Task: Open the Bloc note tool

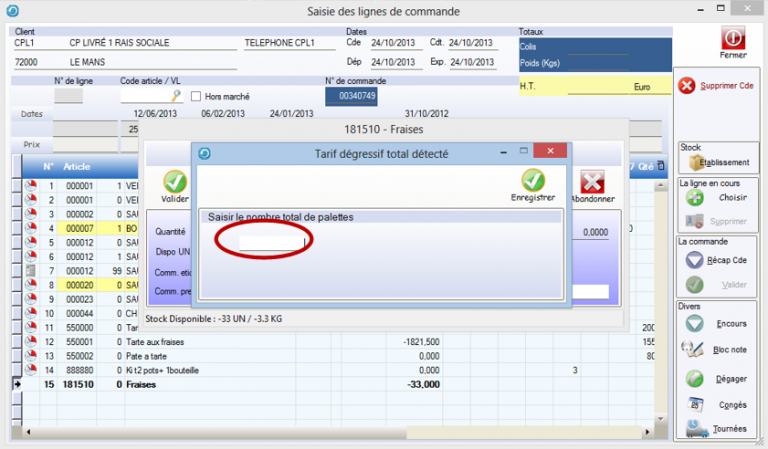Action: coord(696,350)
